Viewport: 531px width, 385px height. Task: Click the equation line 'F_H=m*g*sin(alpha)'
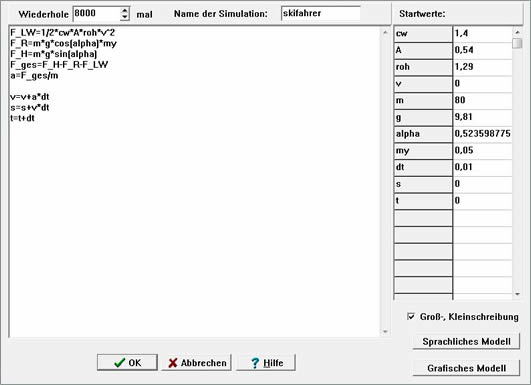tap(54, 54)
